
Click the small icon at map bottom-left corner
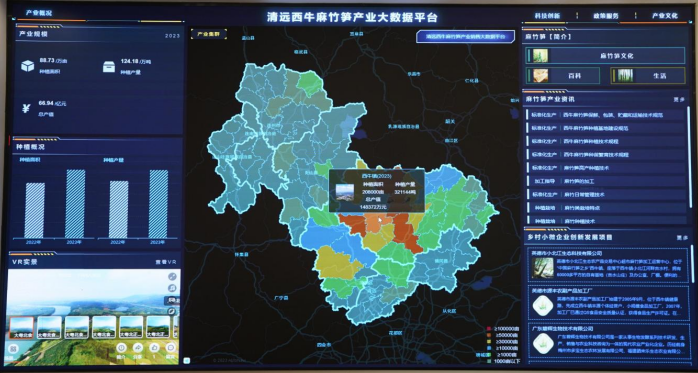point(187,360)
